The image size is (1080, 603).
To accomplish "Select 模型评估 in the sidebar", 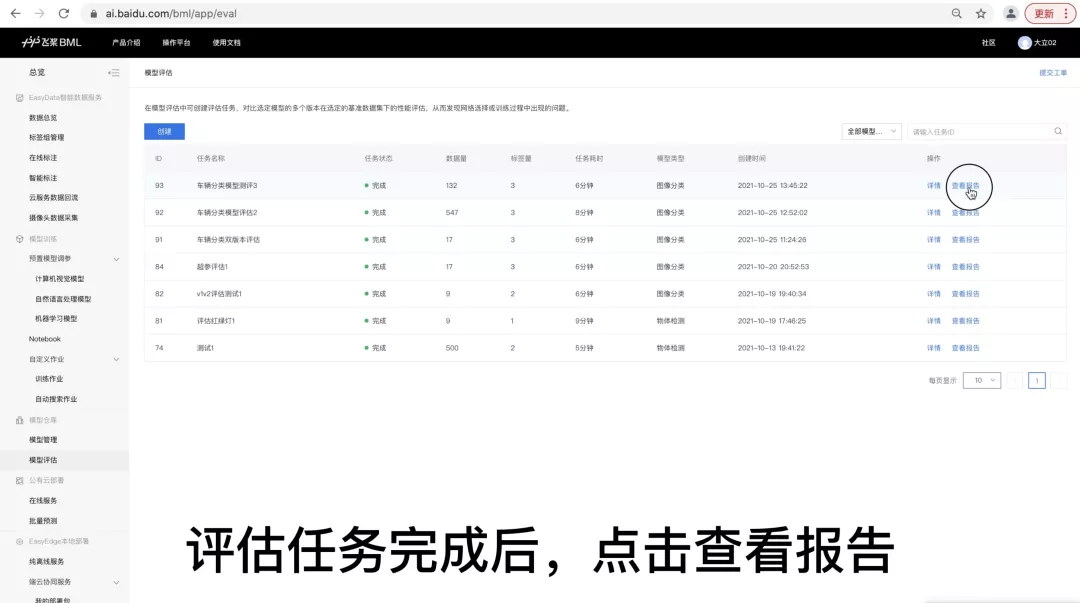I will click(x=43, y=460).
